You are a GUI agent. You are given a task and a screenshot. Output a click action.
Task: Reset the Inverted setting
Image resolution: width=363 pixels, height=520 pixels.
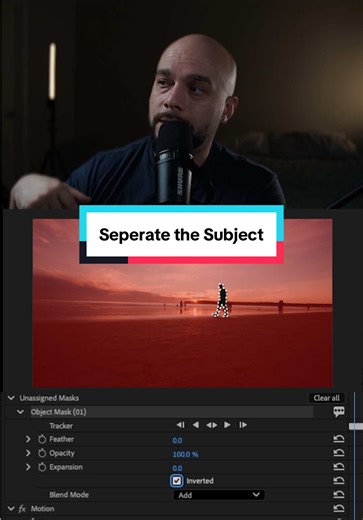tap(339, 481)
